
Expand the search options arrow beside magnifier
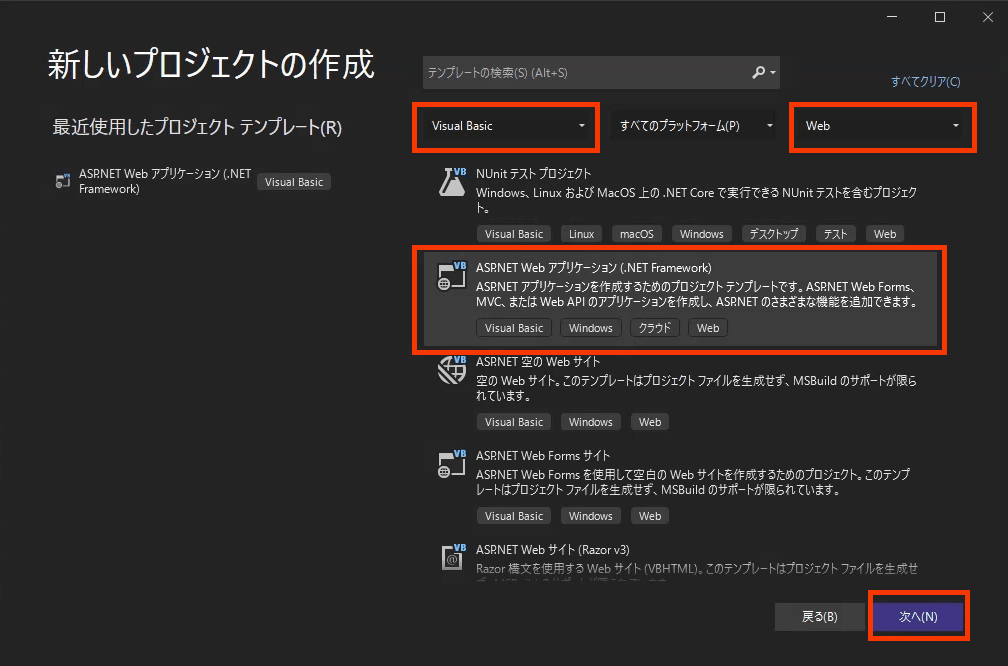tap(773, 73)
